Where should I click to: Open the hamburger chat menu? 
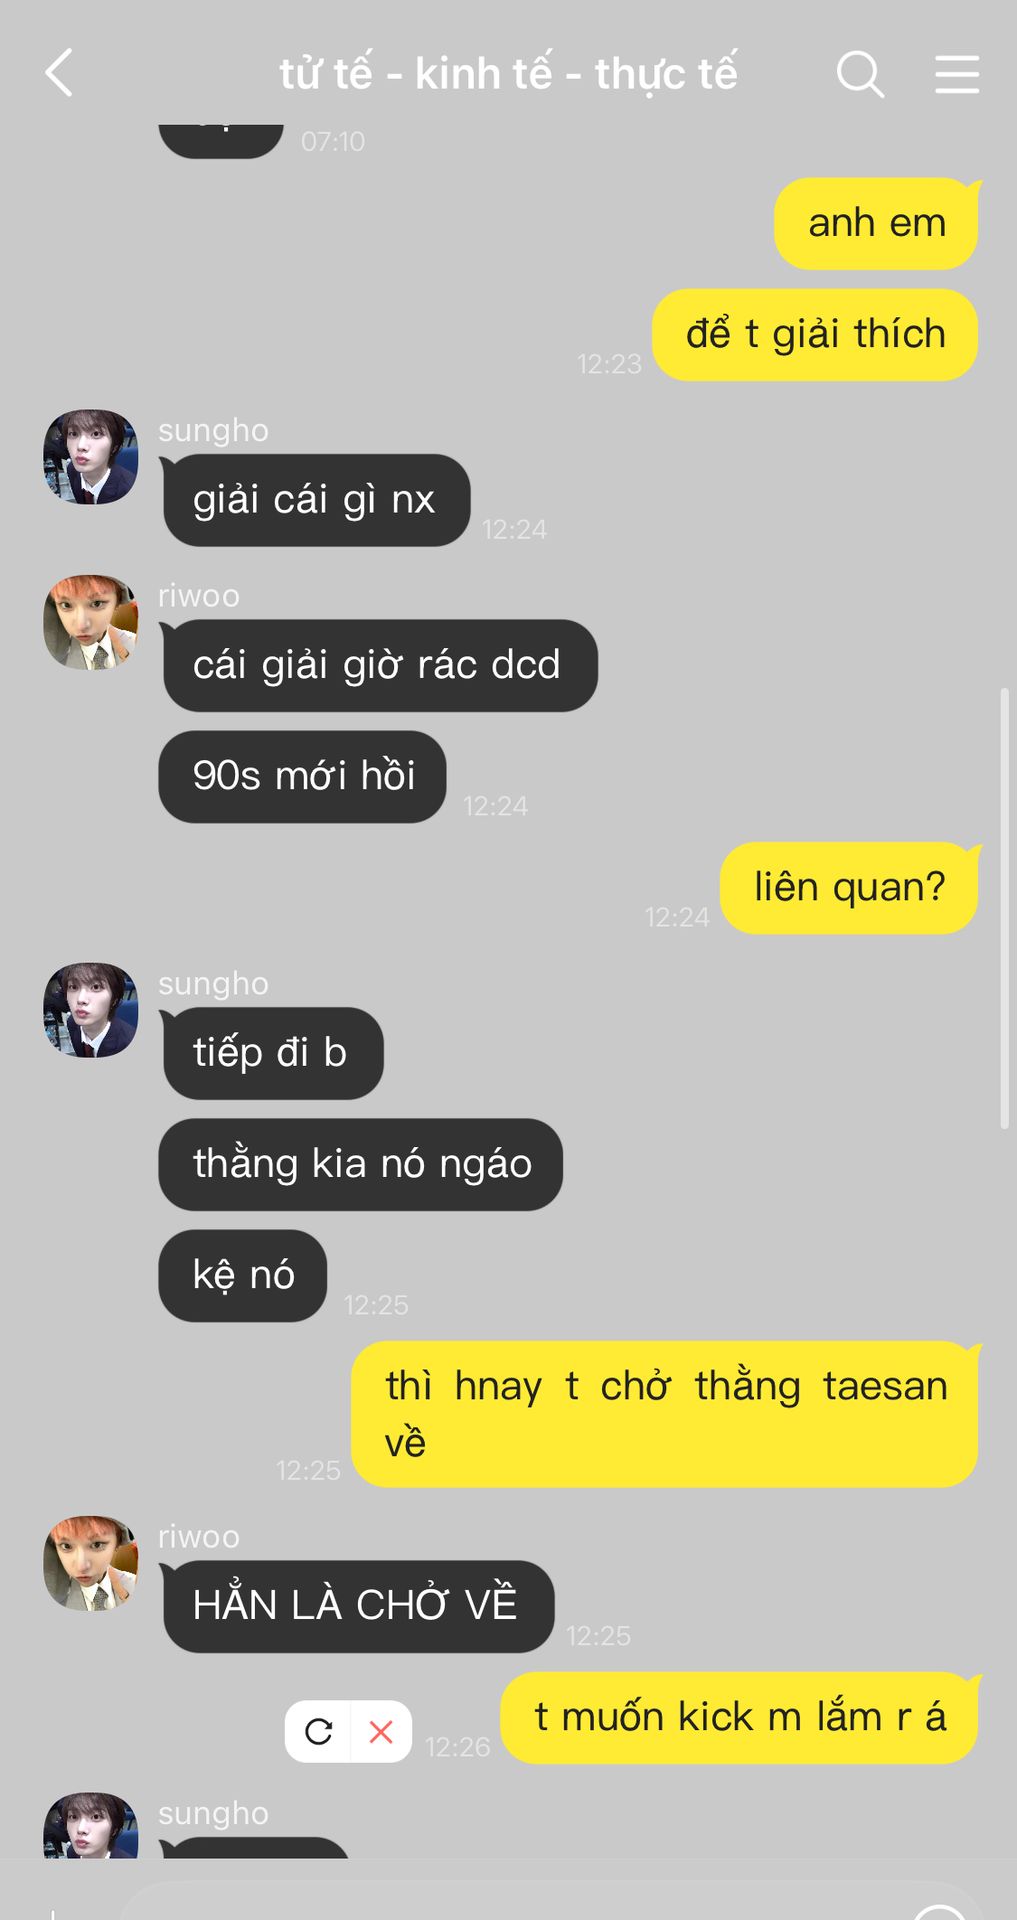(957, 74)
